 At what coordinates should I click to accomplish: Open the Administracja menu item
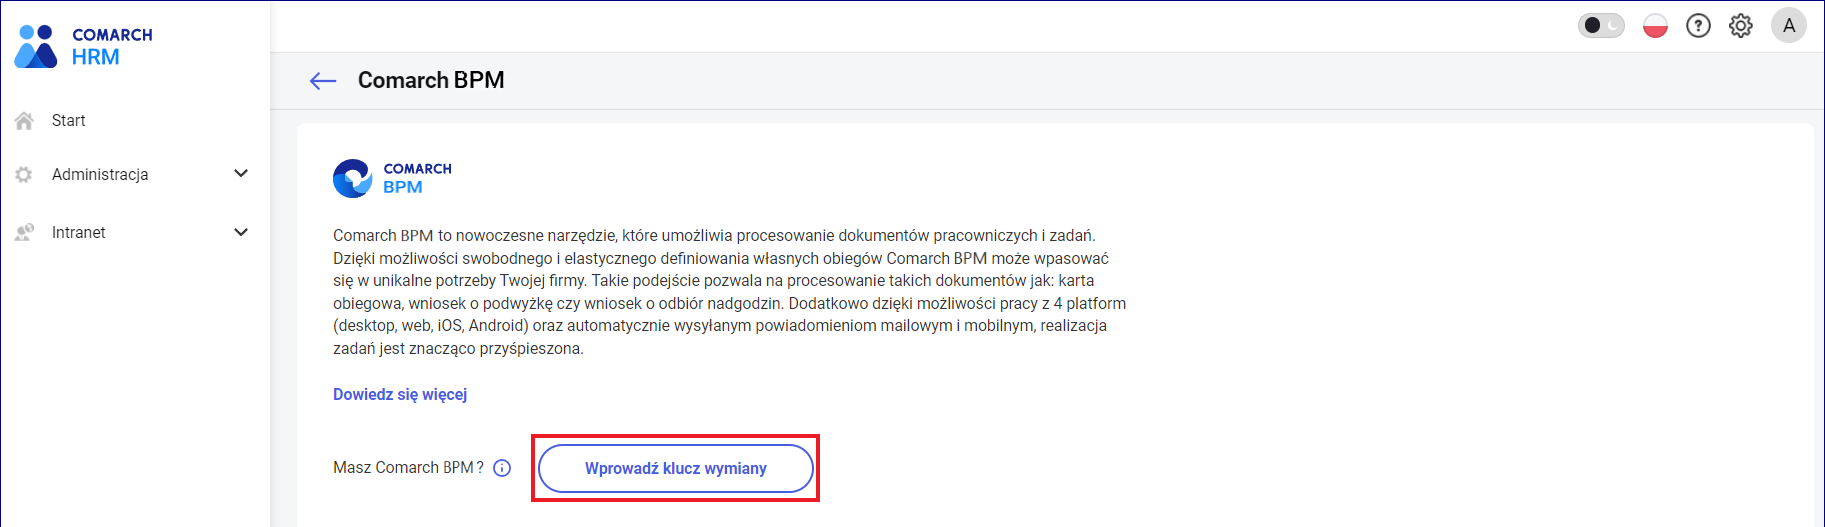click(100, 174)
